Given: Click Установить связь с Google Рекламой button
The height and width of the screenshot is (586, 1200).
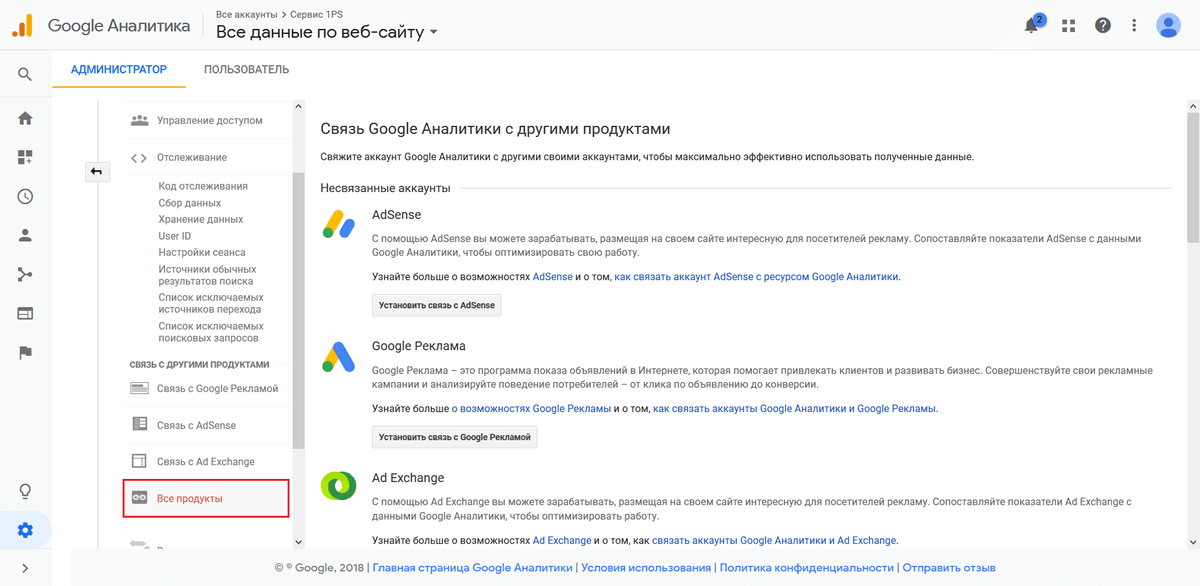Looking at the screenshot, I should (x=454, y=437).
